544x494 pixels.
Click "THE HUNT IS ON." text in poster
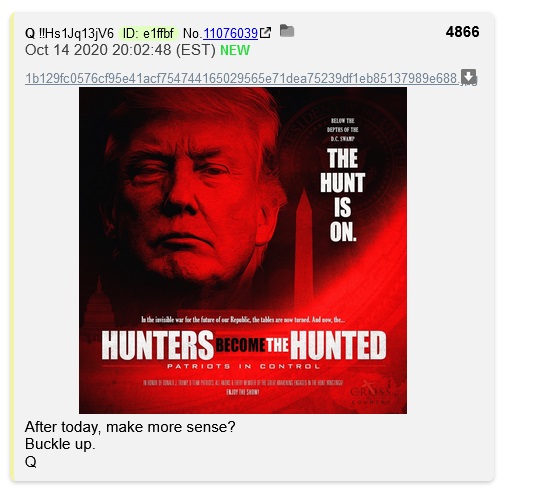pyautogui.click(x=342, y=195)
